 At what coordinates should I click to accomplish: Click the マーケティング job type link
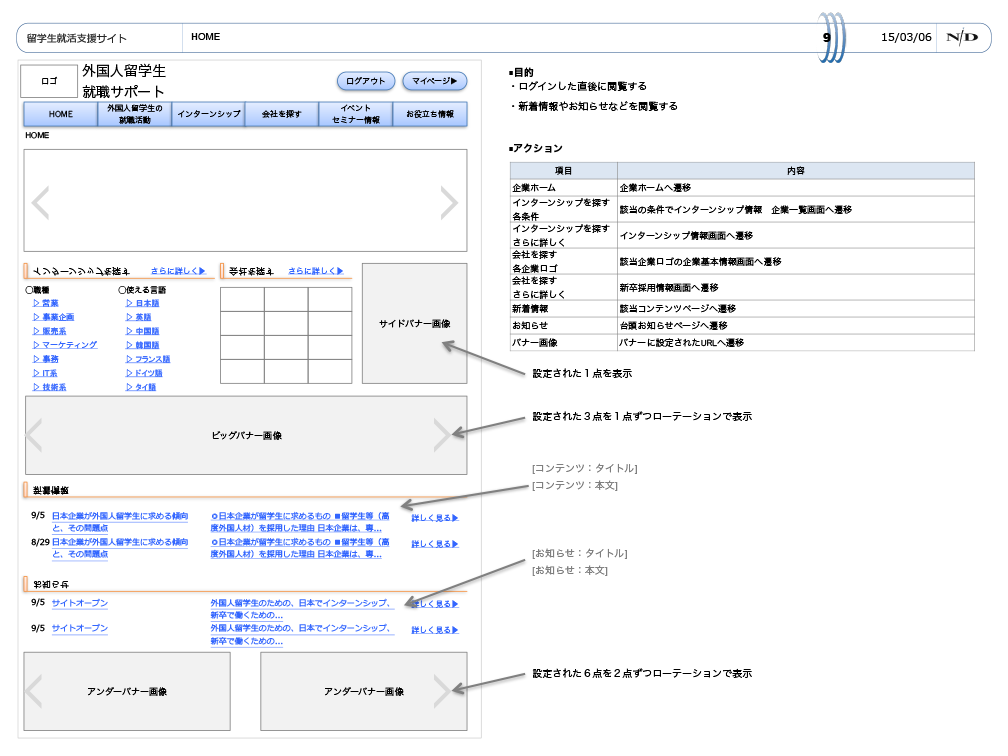[64, 345]
